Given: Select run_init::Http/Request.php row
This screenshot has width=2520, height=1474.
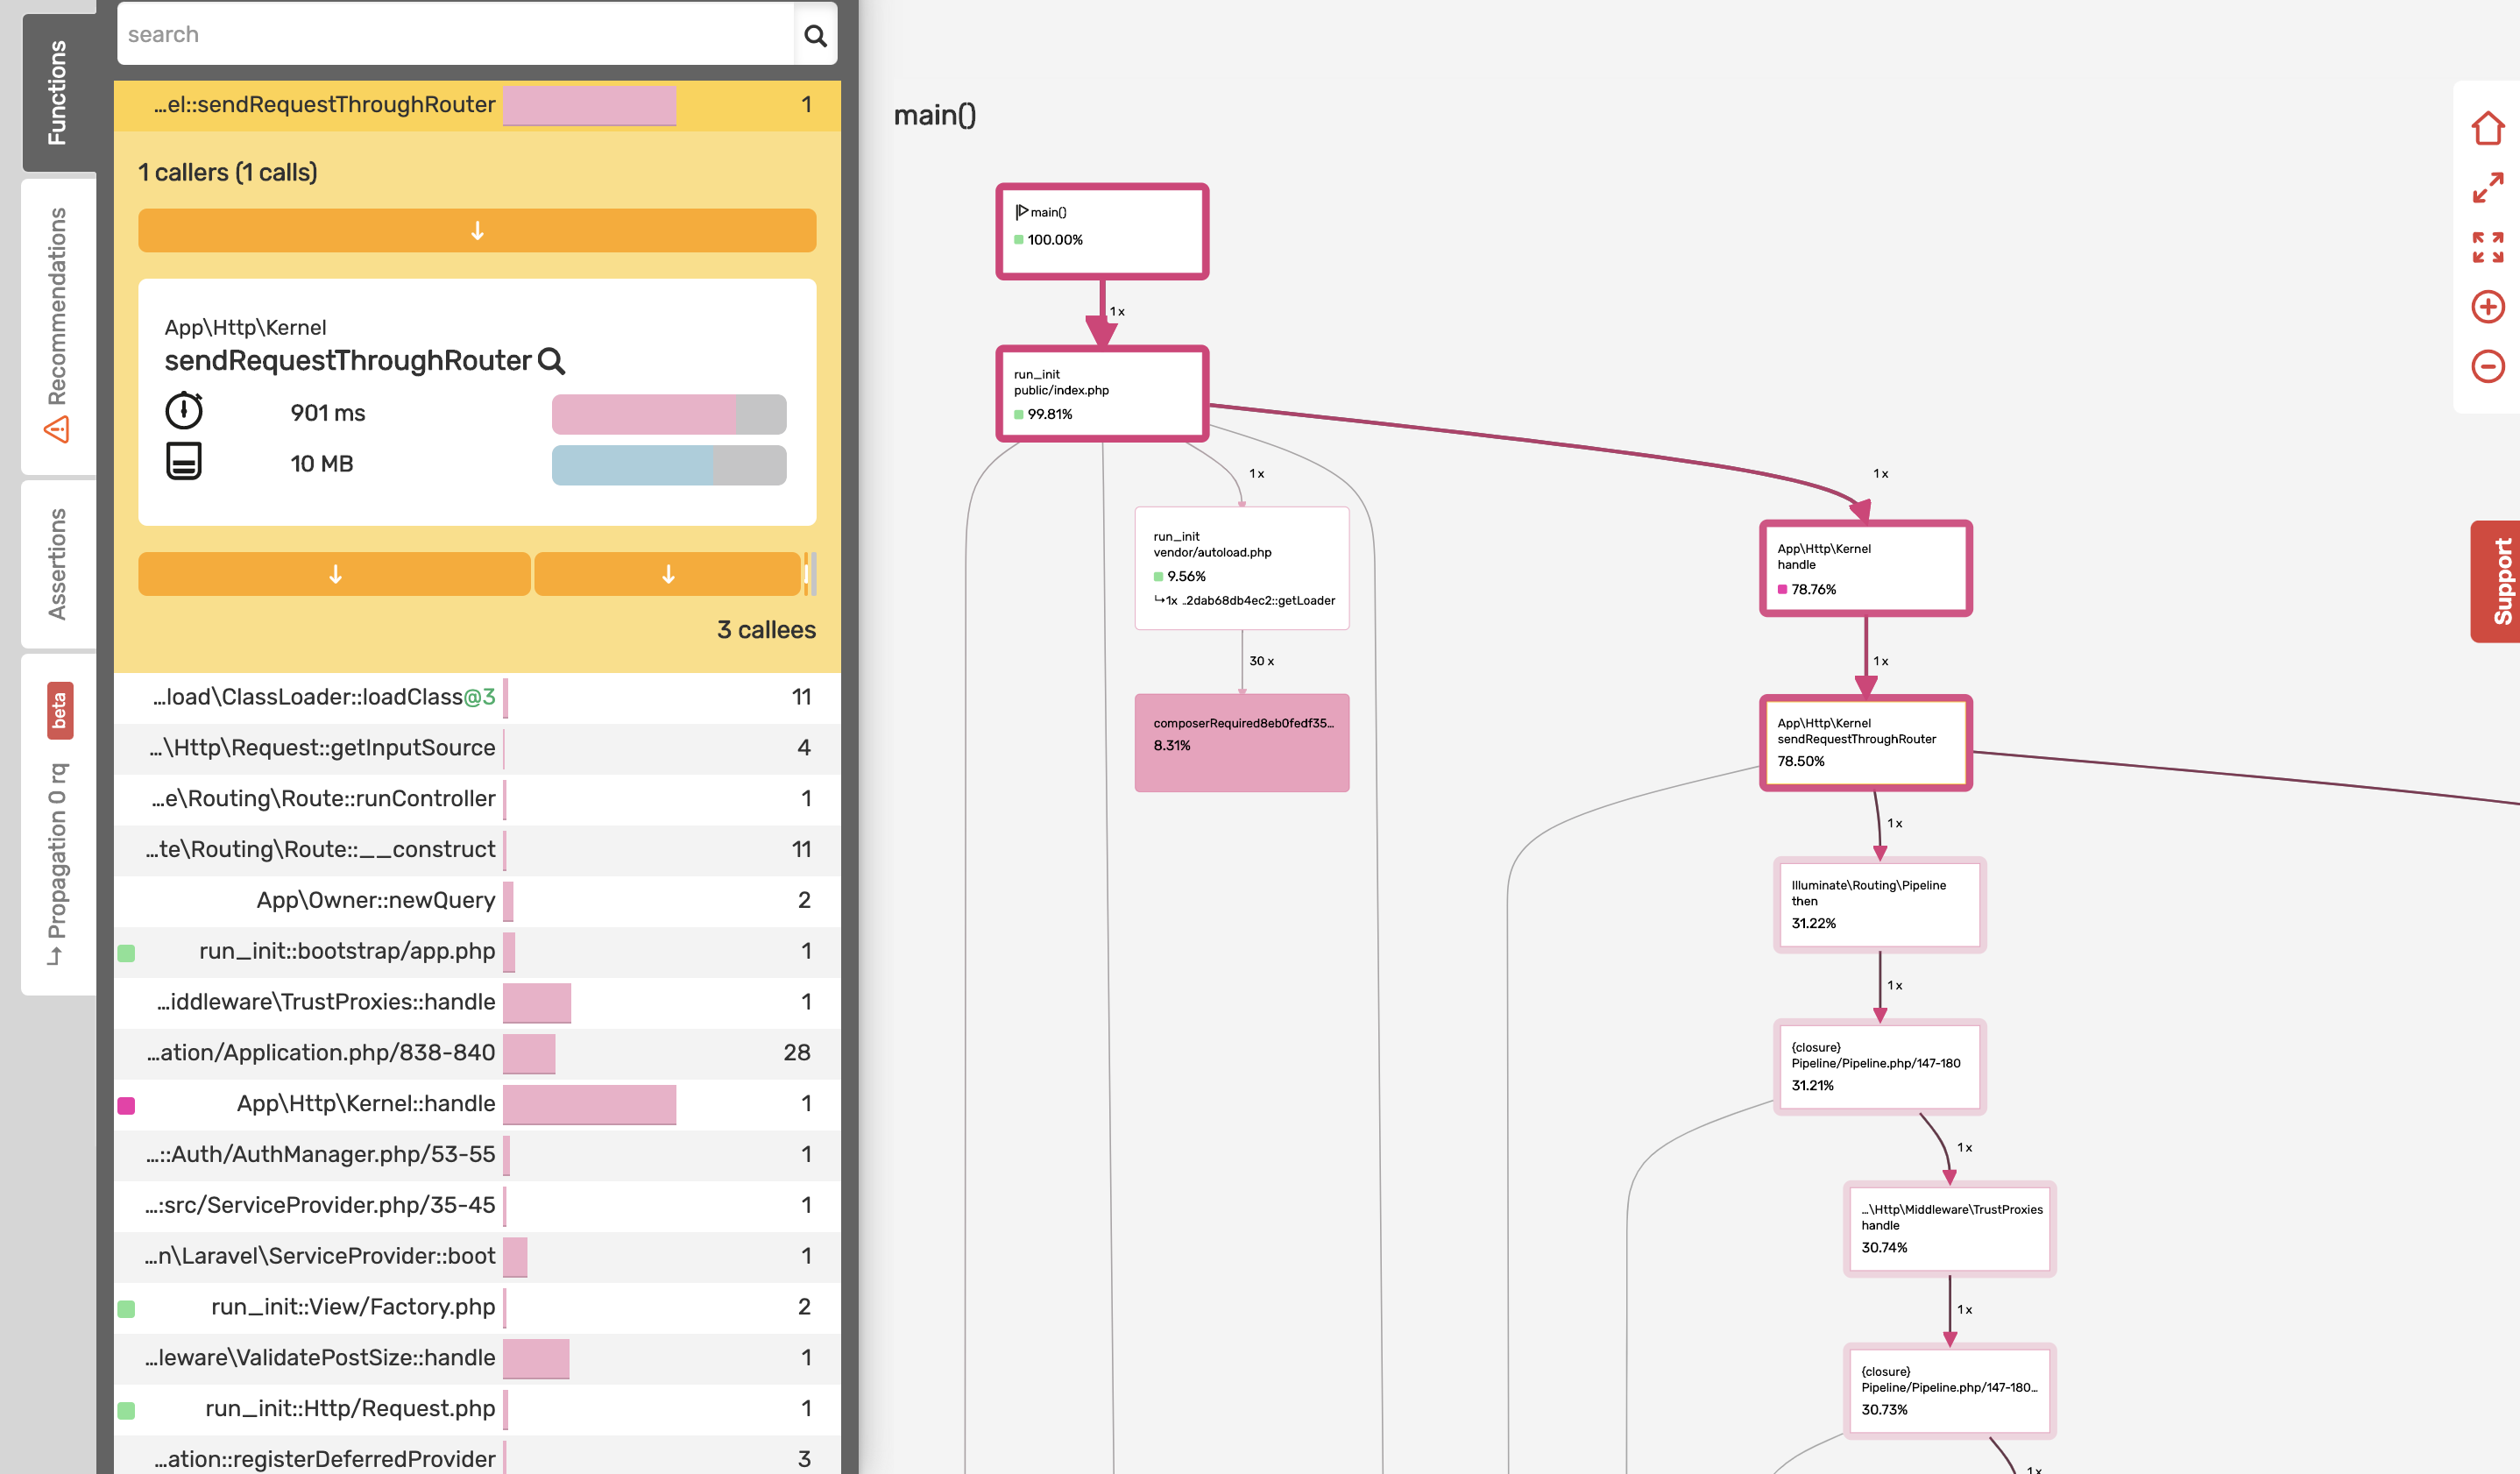Looking at the screenshot, I should click(477, 1410).
